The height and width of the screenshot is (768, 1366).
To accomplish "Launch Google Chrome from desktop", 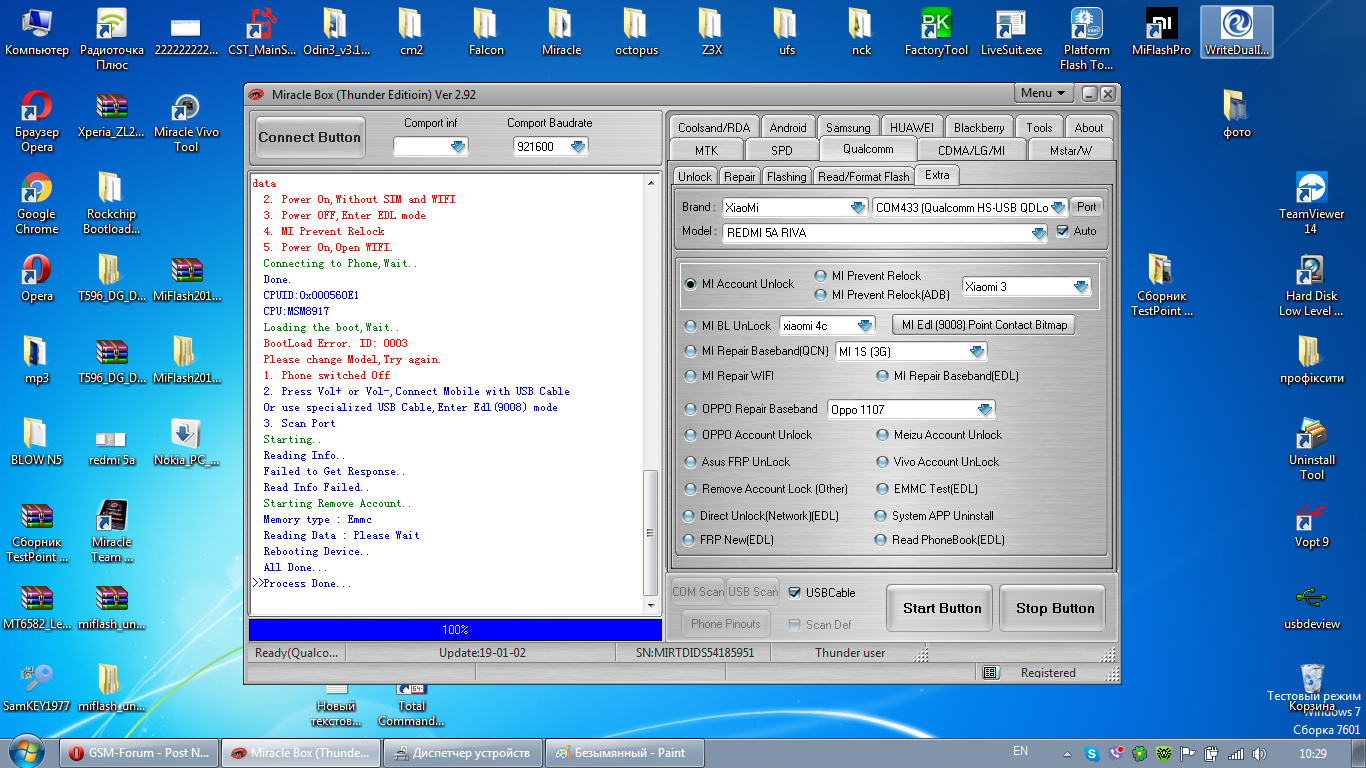I will tap(37, 205).
